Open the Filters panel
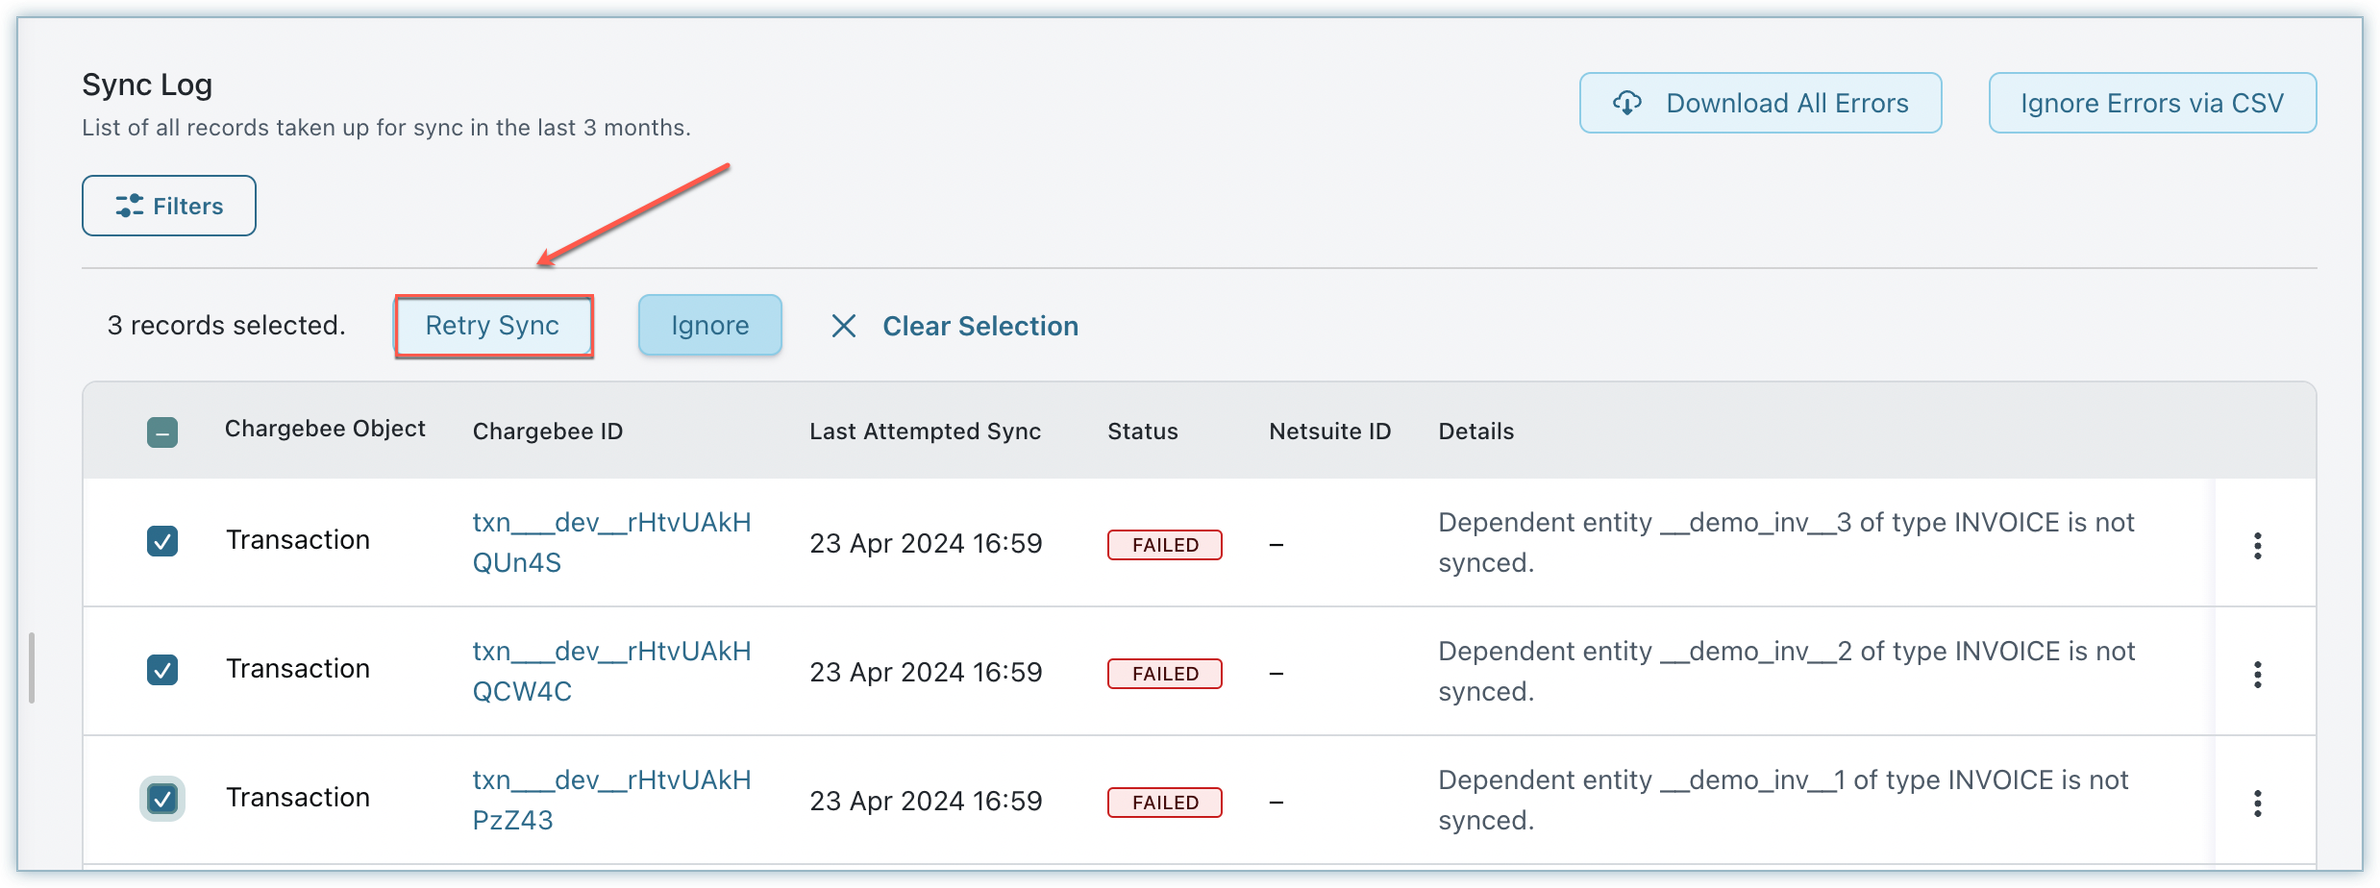Viewport: 2380px width, 888px height. [169, 206]
